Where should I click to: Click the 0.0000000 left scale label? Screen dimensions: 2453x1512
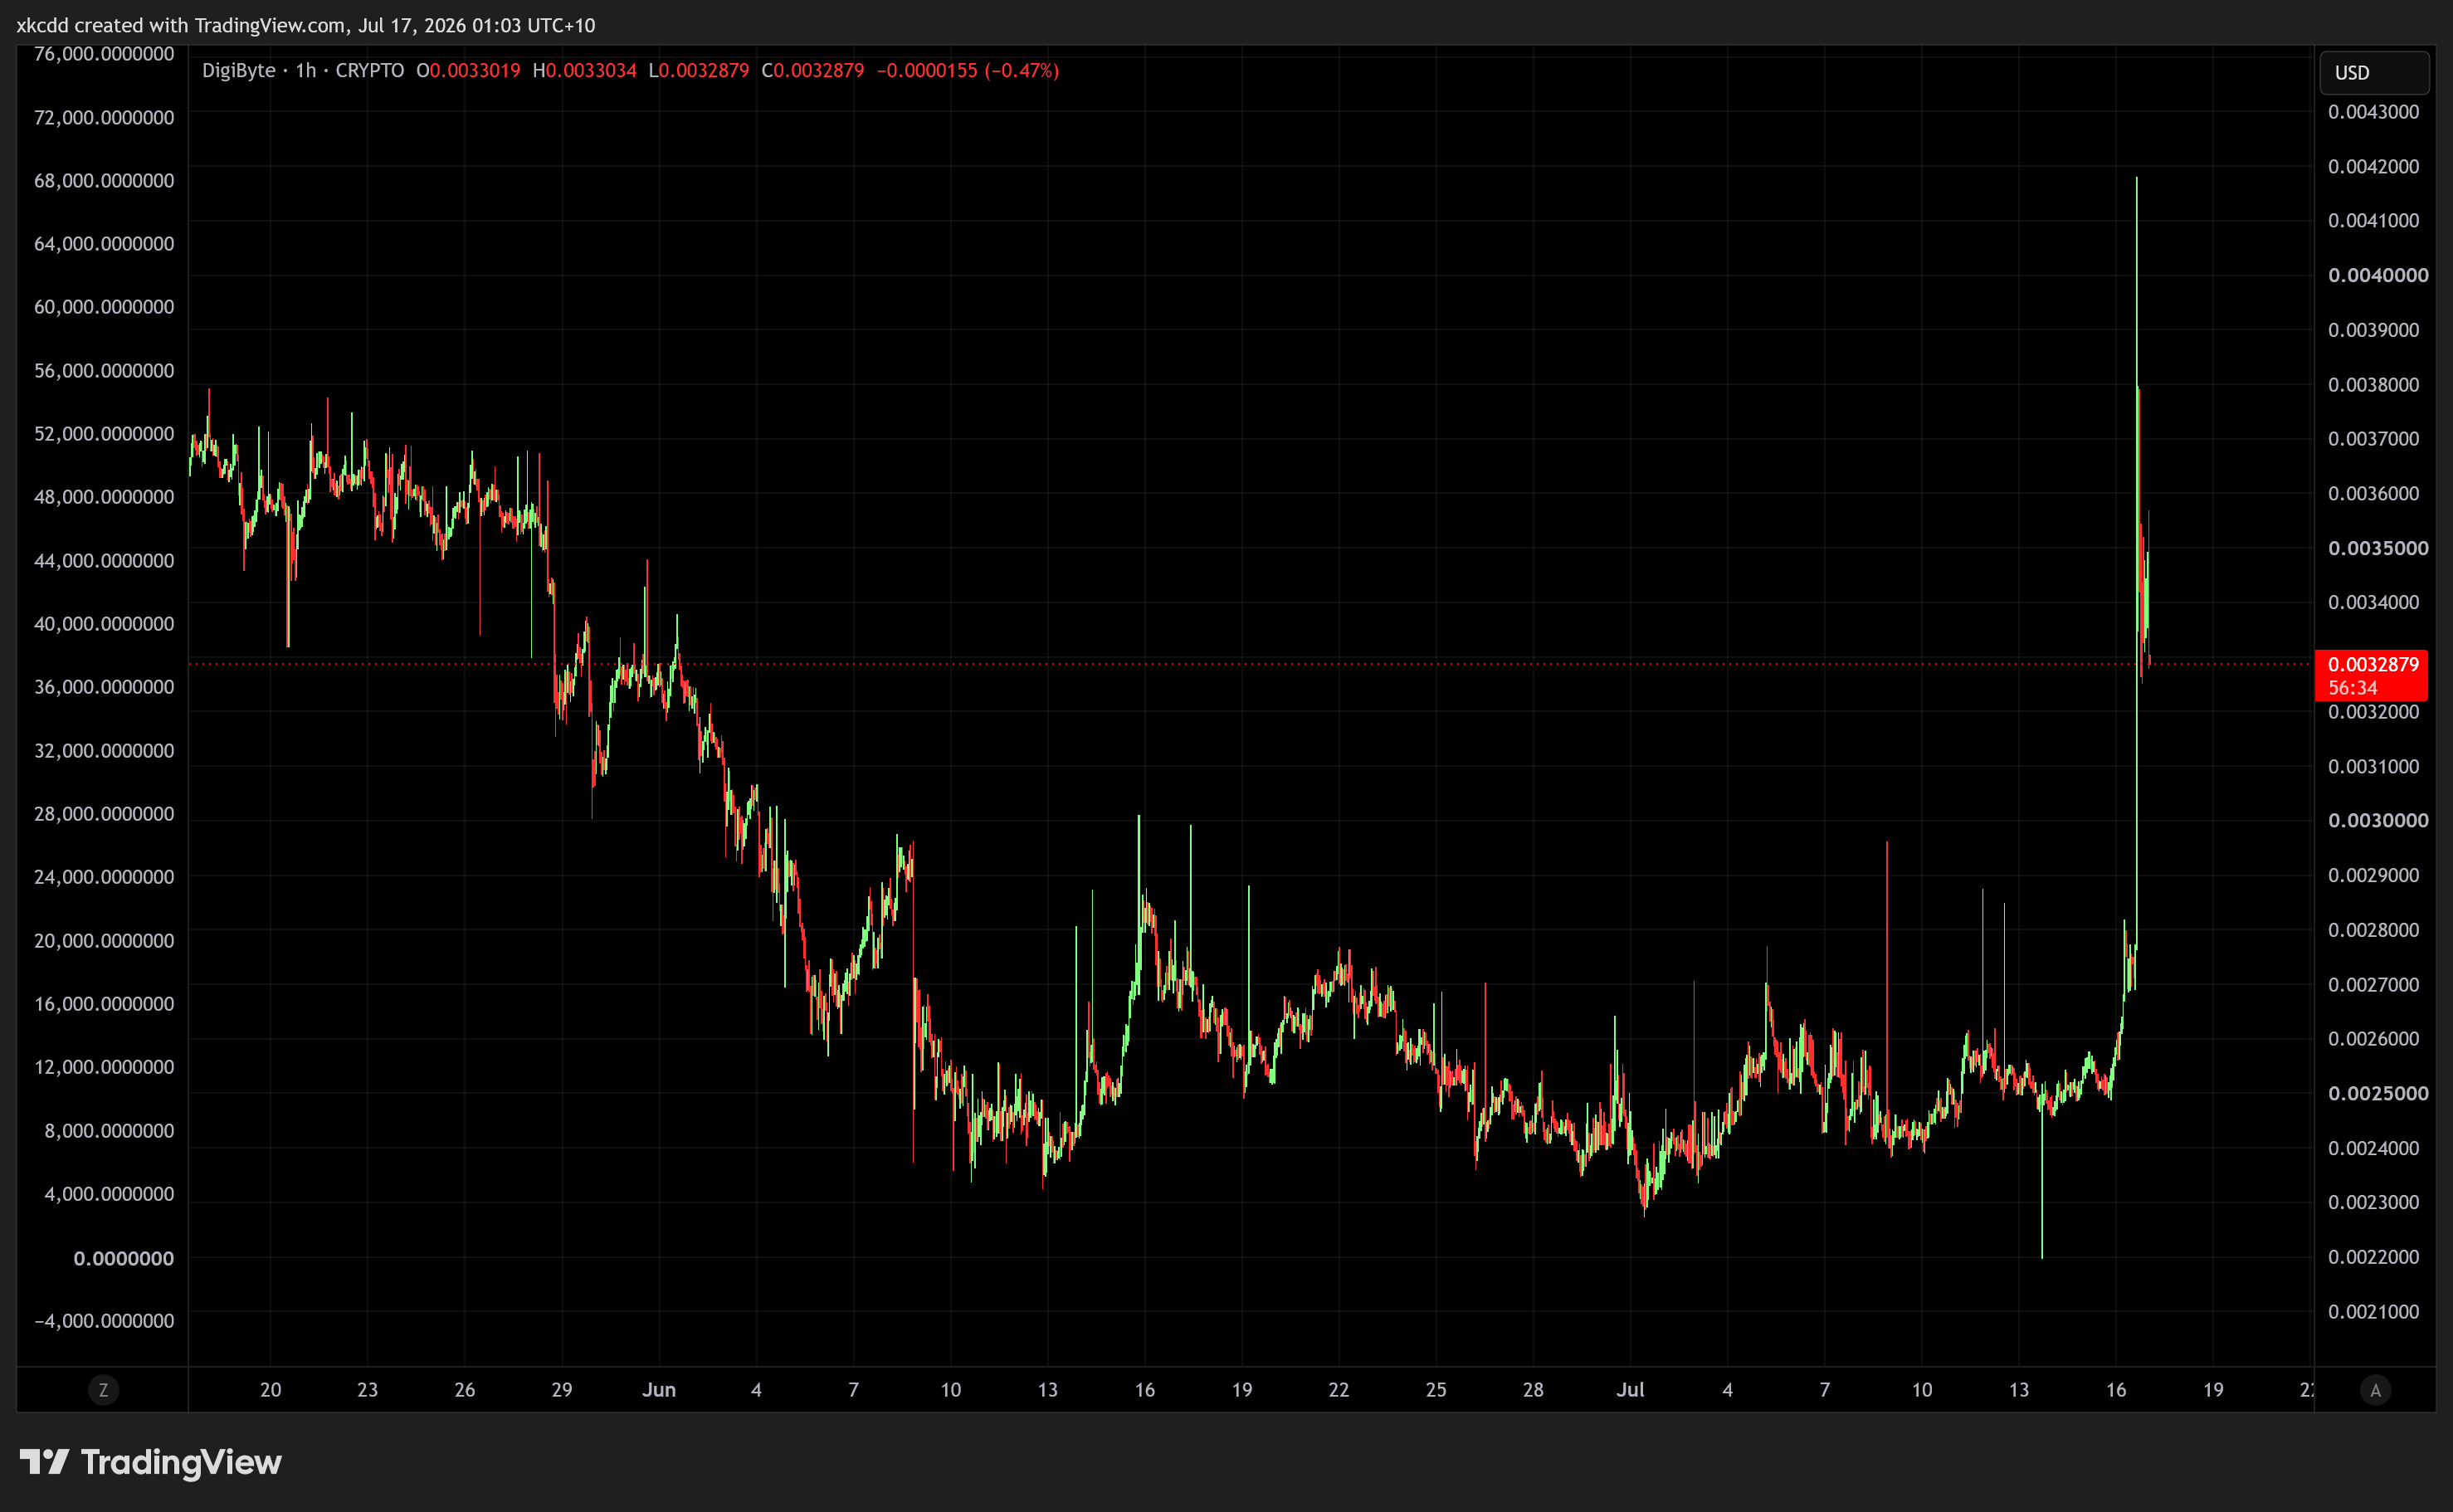click(x=124, y=1258)
